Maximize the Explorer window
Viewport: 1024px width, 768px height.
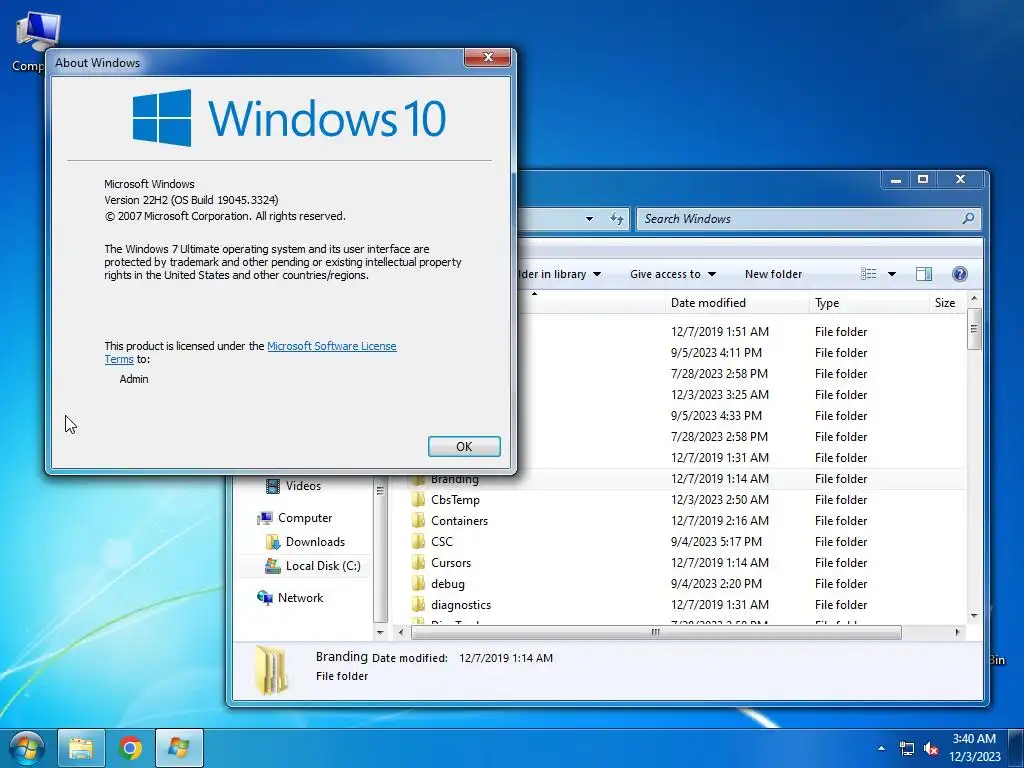923,179
